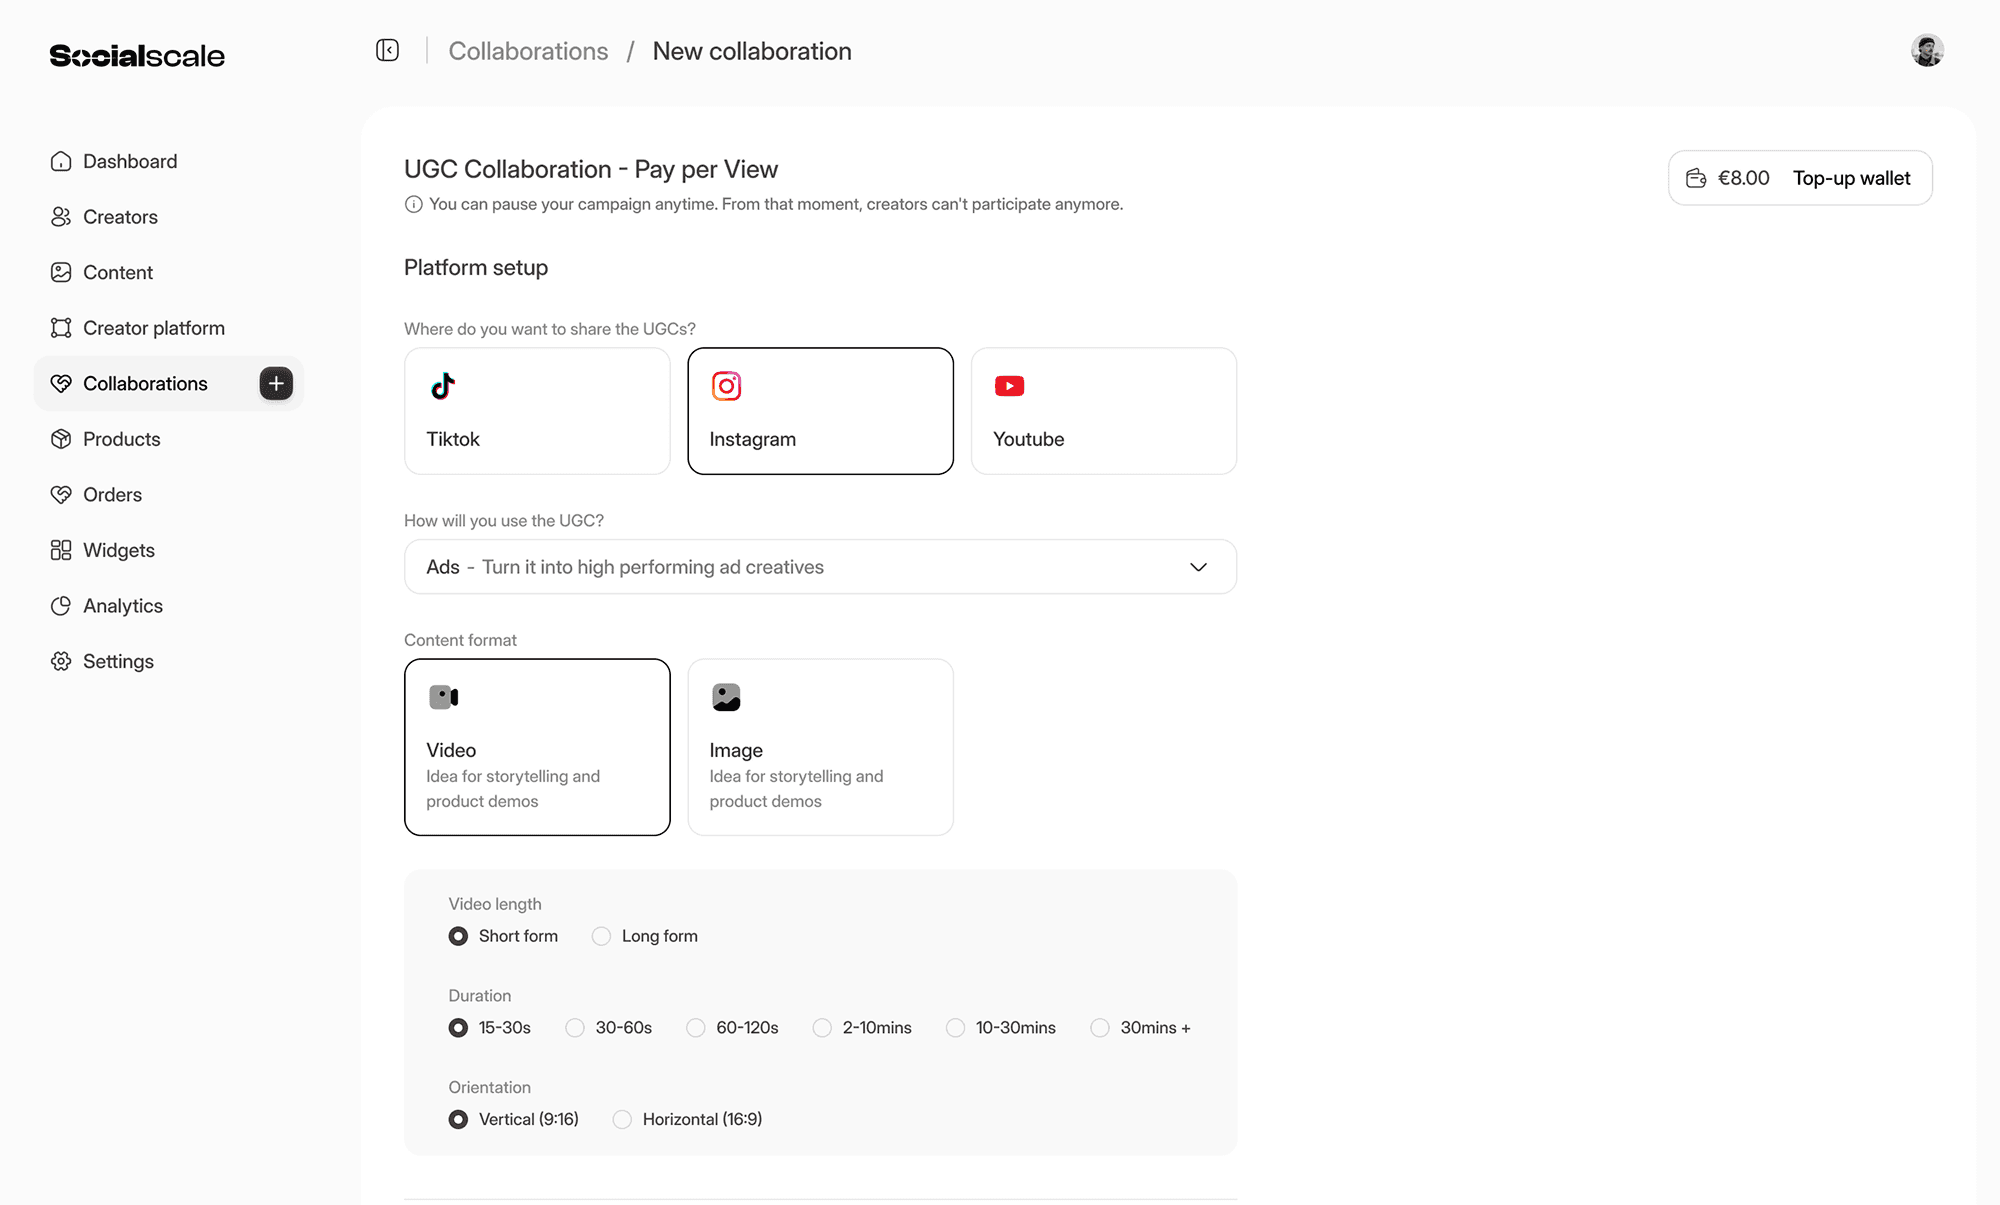Image resolution: width=2000 pixels, height=1205 pixels.
Task: Select the TikTok platform card
Action: (537, 411)
